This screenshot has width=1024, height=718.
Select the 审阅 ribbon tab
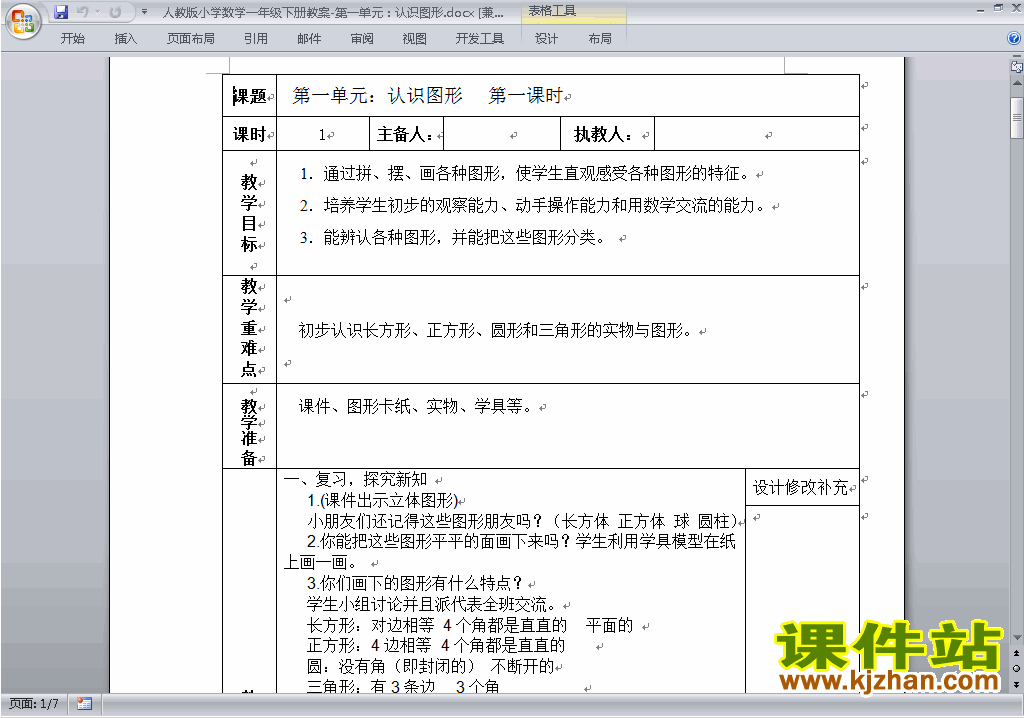pos(362,39)
